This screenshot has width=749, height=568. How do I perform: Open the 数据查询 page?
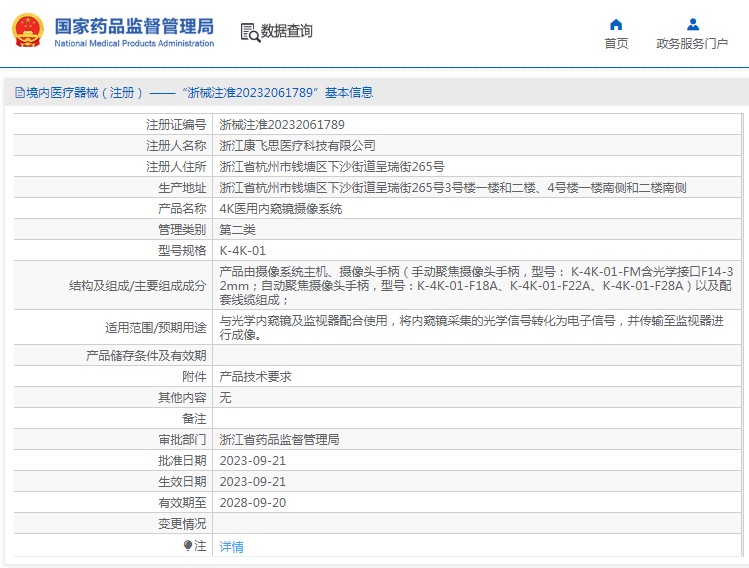(x=286, y=32)
